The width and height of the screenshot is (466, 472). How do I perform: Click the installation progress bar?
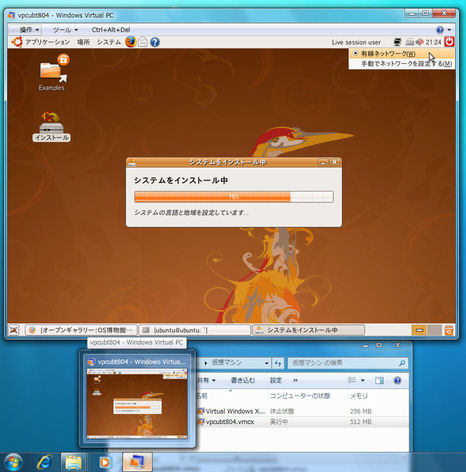coord(234,197)
